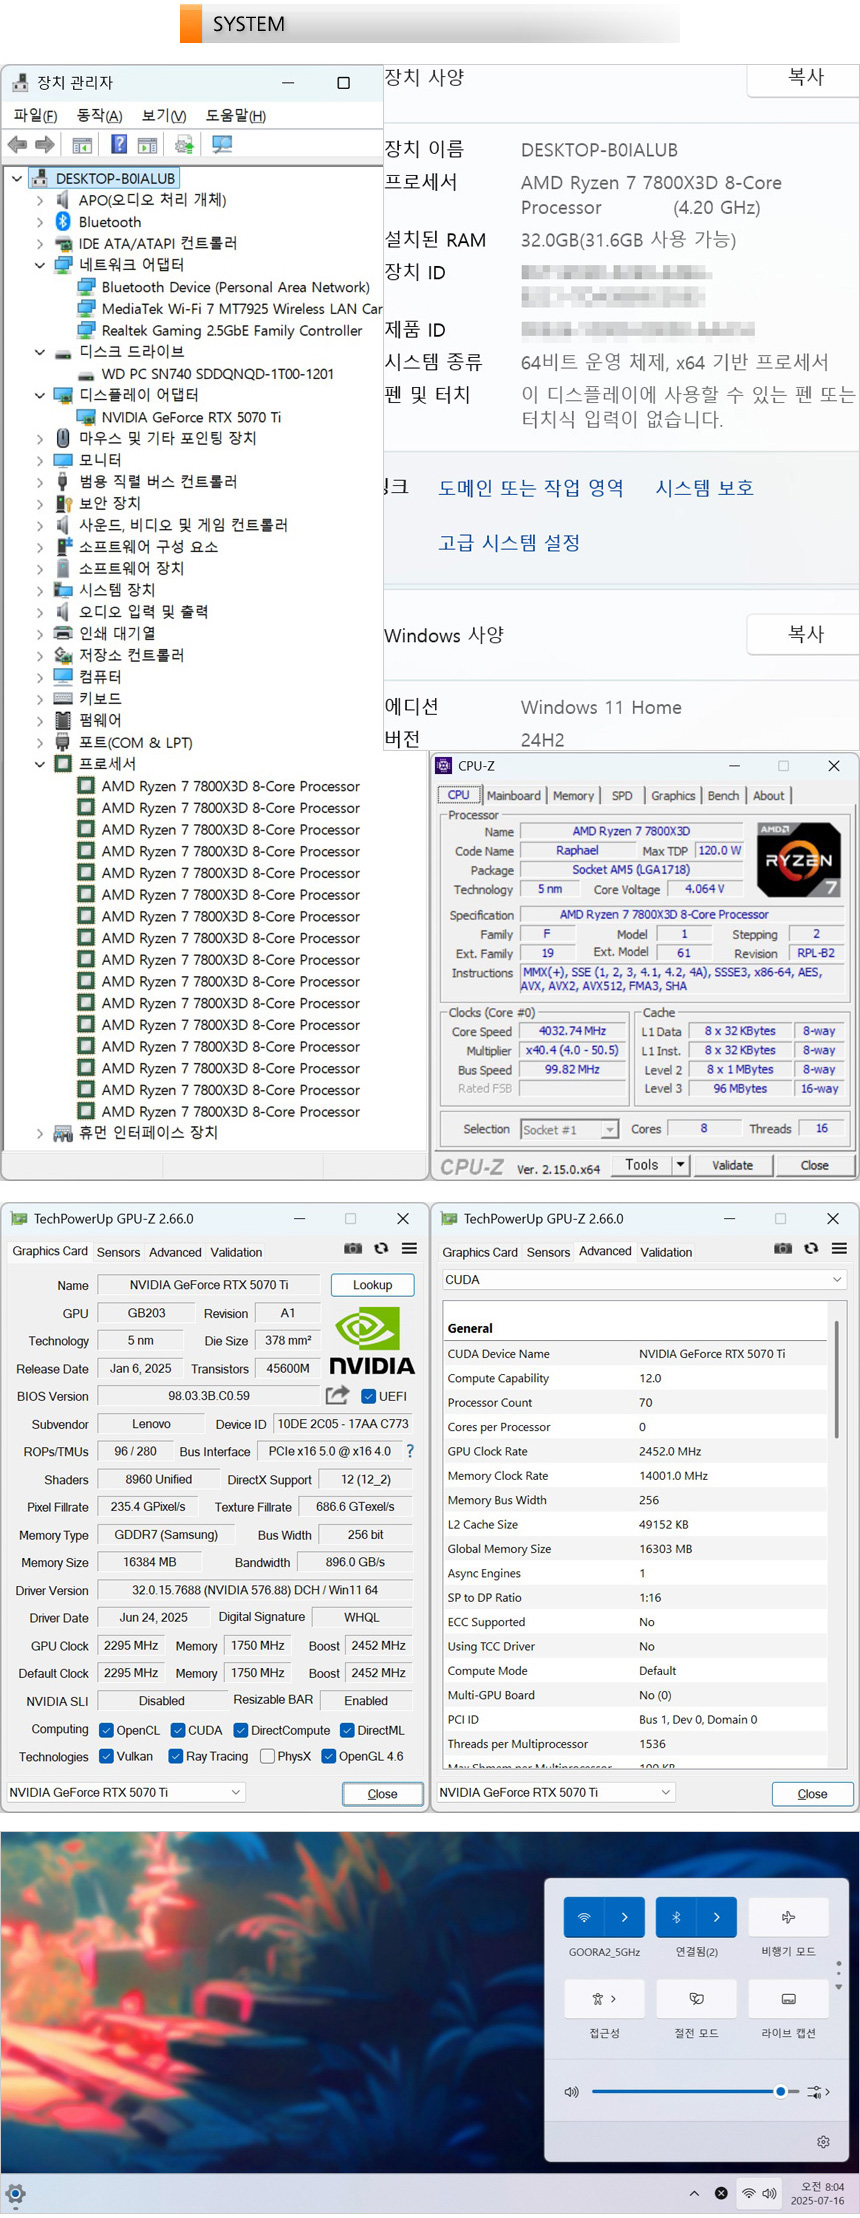
Task: Click the Device Manager help icon
Action: click(119, 145)
